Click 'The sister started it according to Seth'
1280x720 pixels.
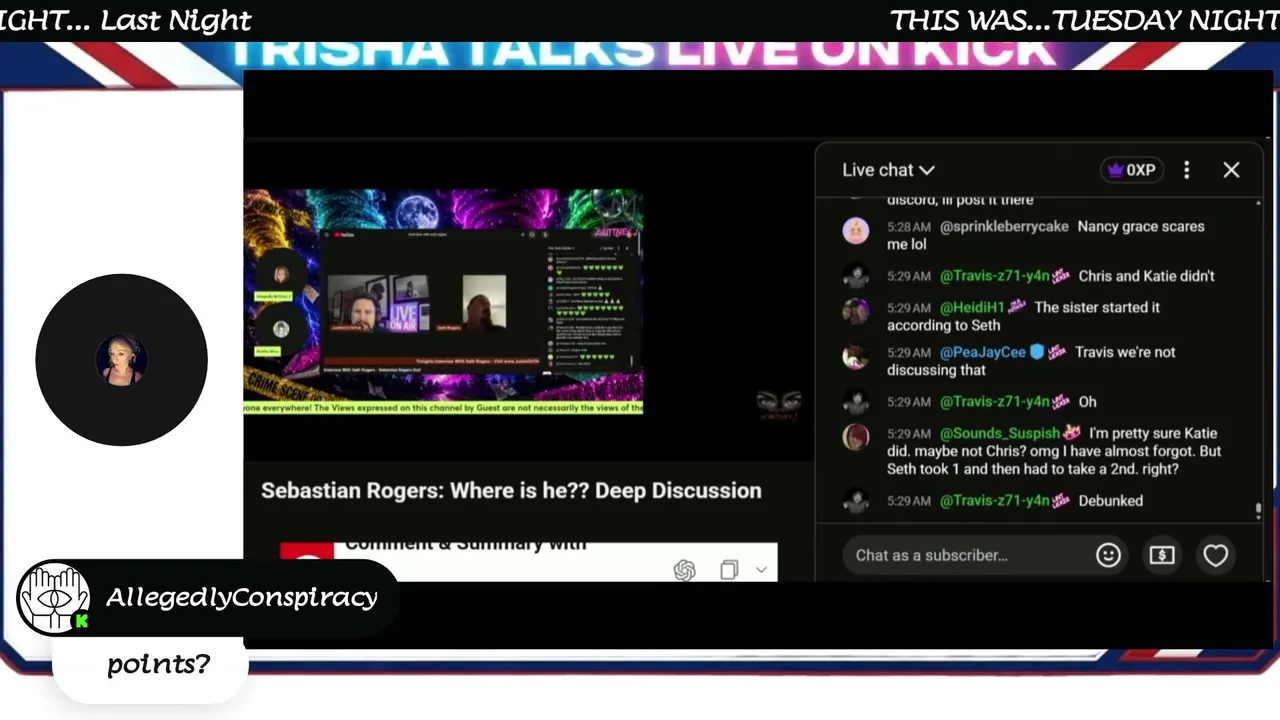point(1023,316)
